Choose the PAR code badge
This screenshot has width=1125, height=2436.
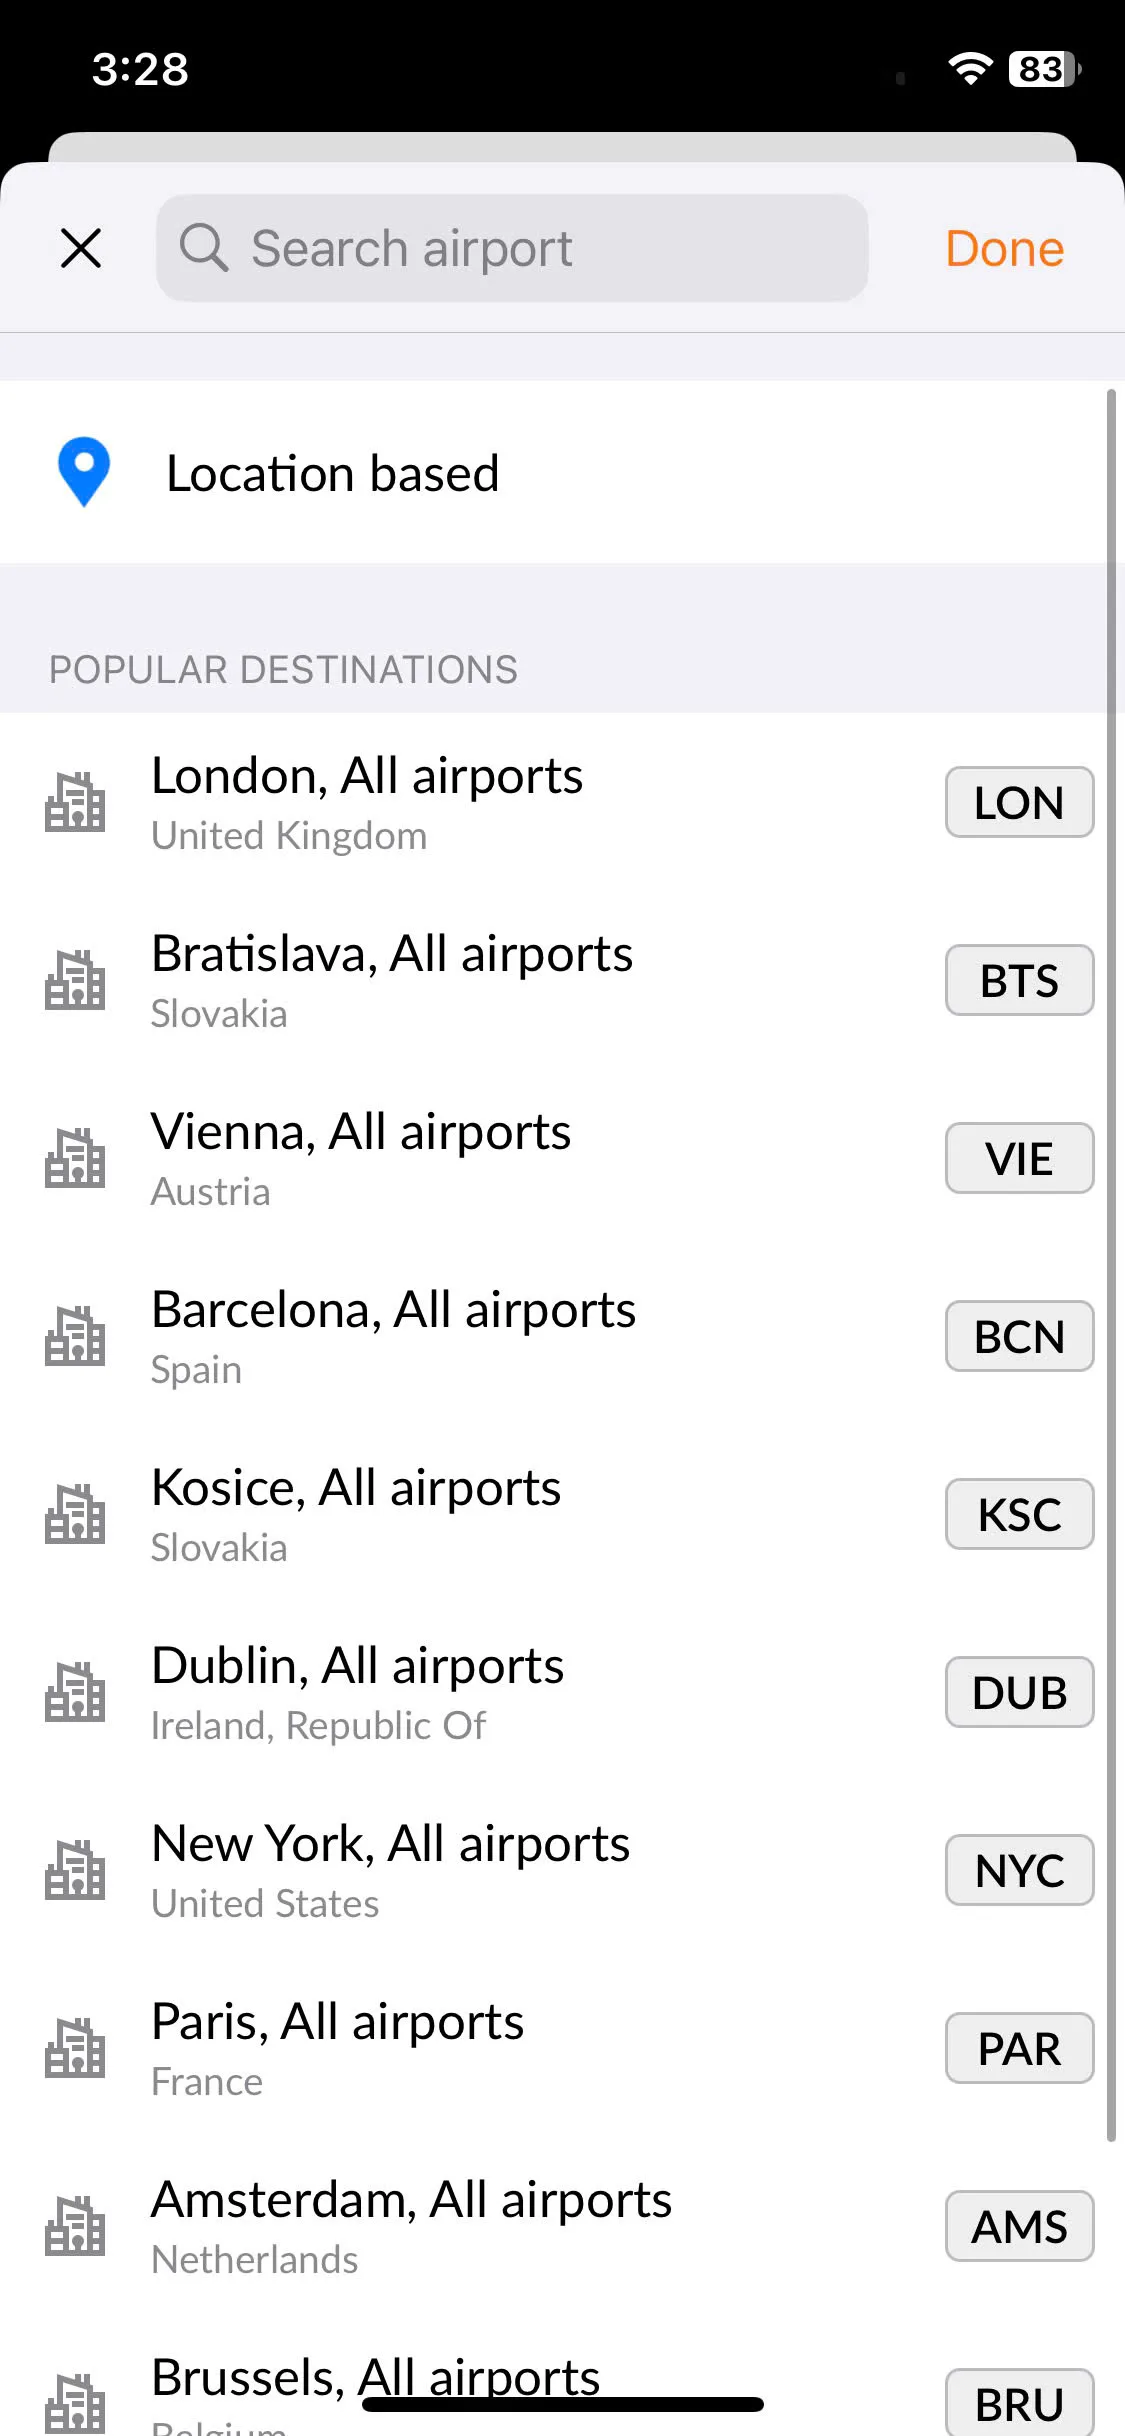[x=1019, y=2048]
